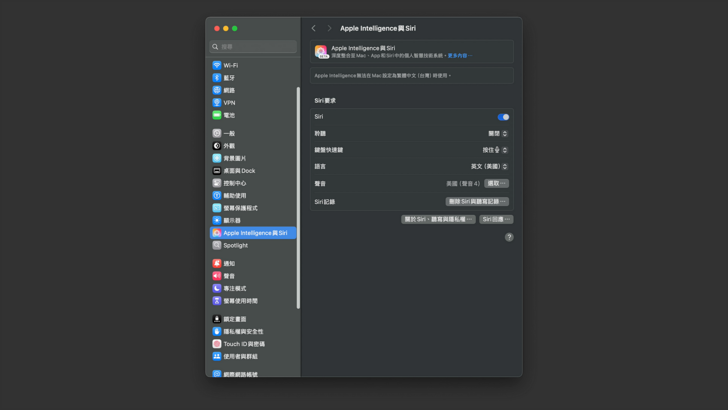The height and width of the screenshot is (410, 728).
Task: Open the 聆聽 popup menu
Action: pyautogui.click(x=498, y=134)
